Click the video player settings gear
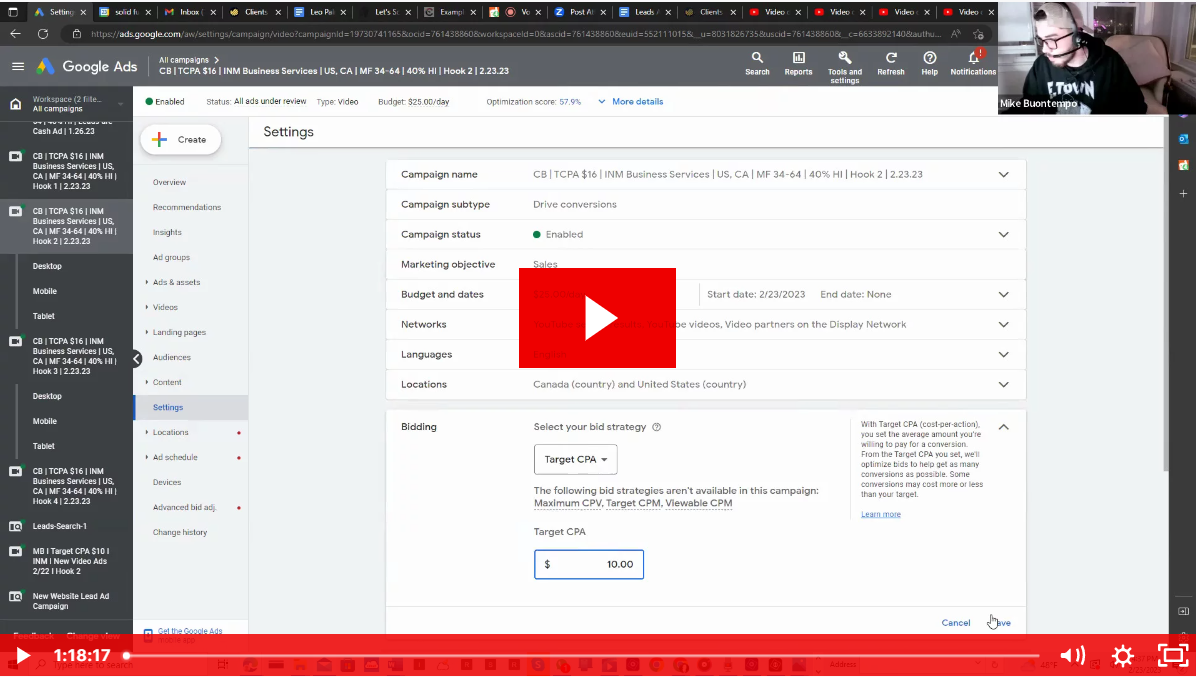Viewport: 1196px width, 677px height. point(1123,656)
